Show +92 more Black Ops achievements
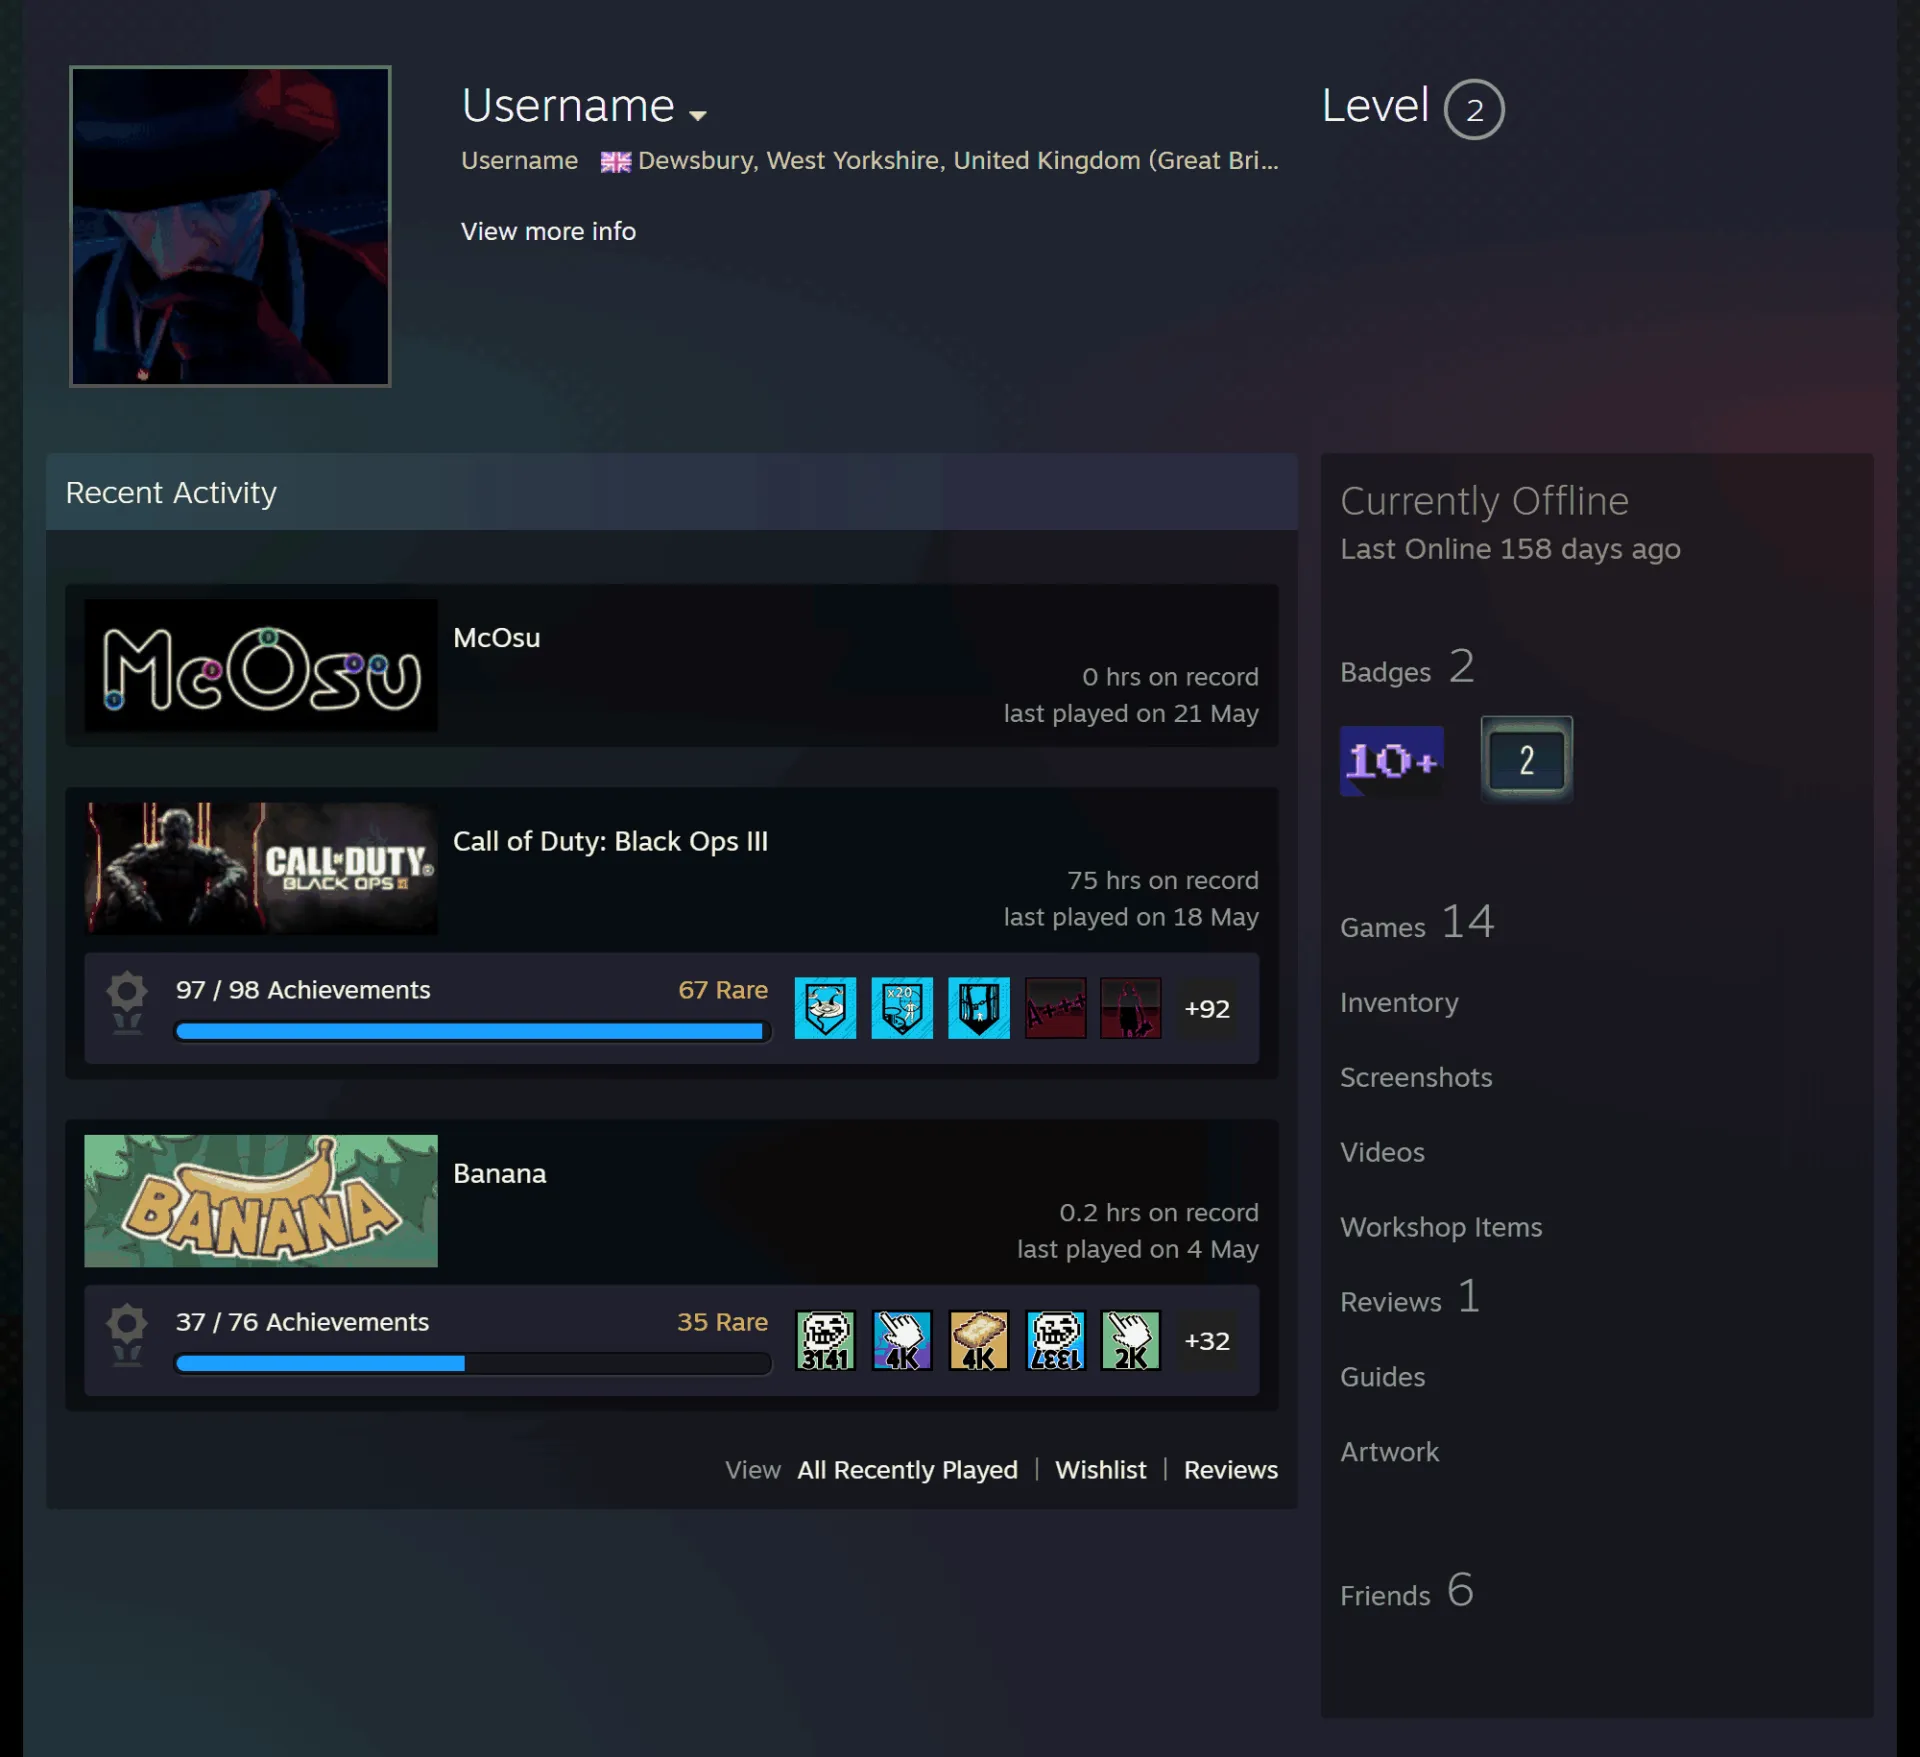1920x1757 pixels. (x=1207, y=1008)
